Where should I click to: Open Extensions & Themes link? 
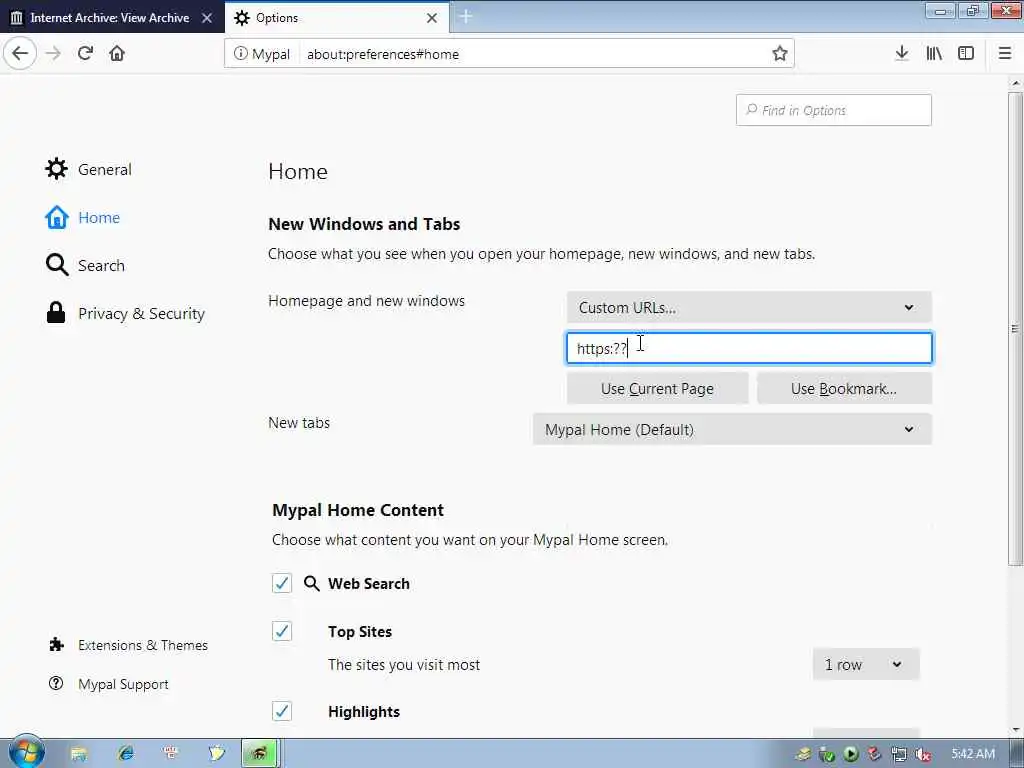tap(129, 645)
